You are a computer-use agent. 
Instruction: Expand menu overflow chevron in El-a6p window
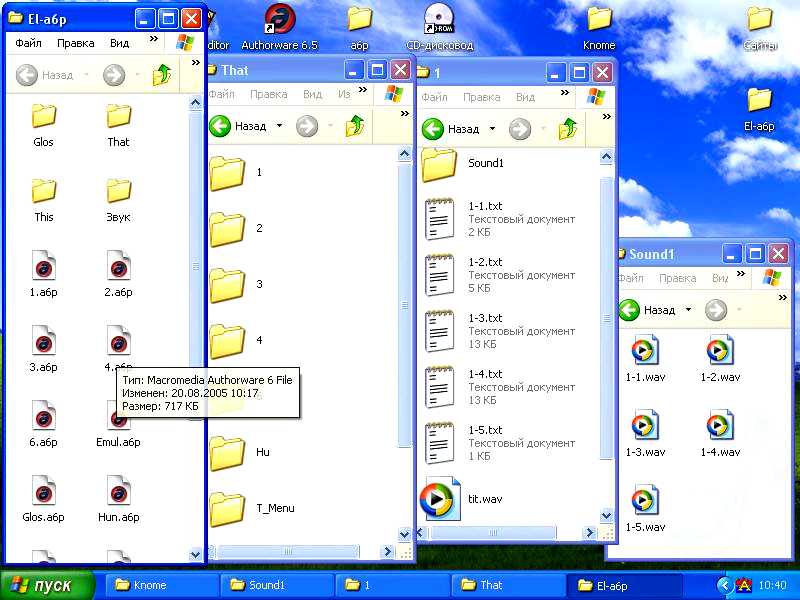[x=154, y=40]
